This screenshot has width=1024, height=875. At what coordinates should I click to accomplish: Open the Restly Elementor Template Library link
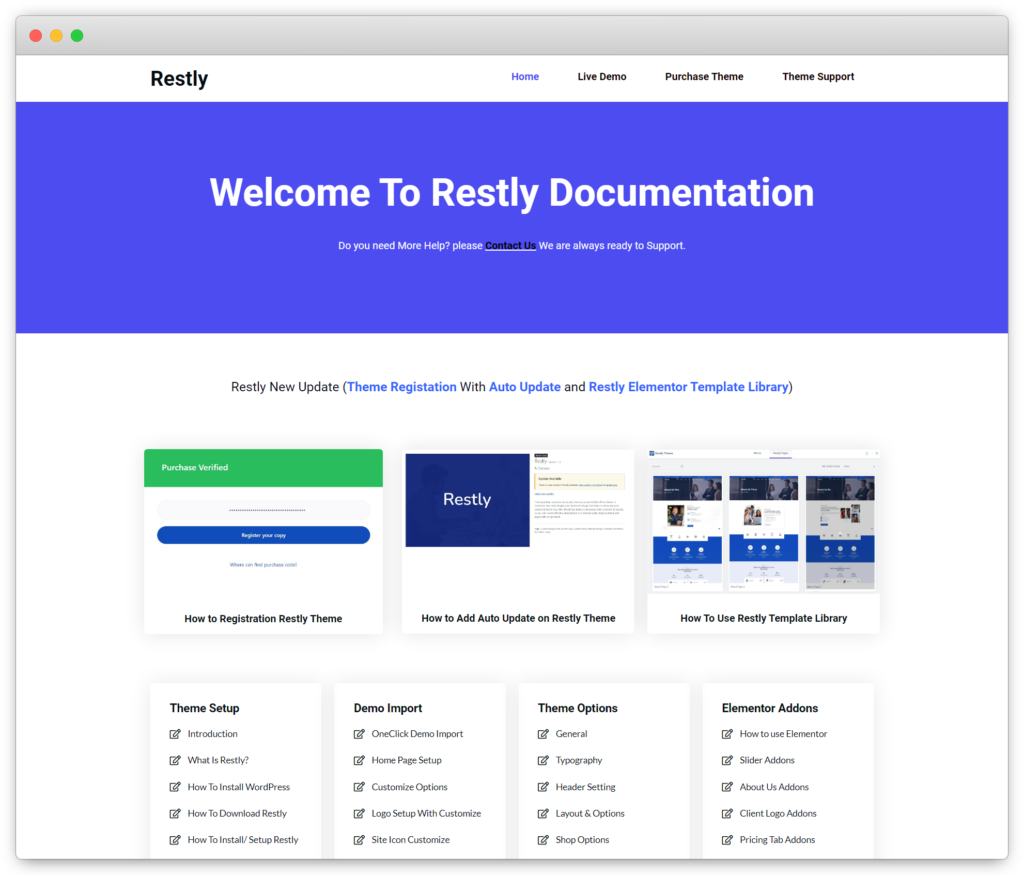pos(688,386)
